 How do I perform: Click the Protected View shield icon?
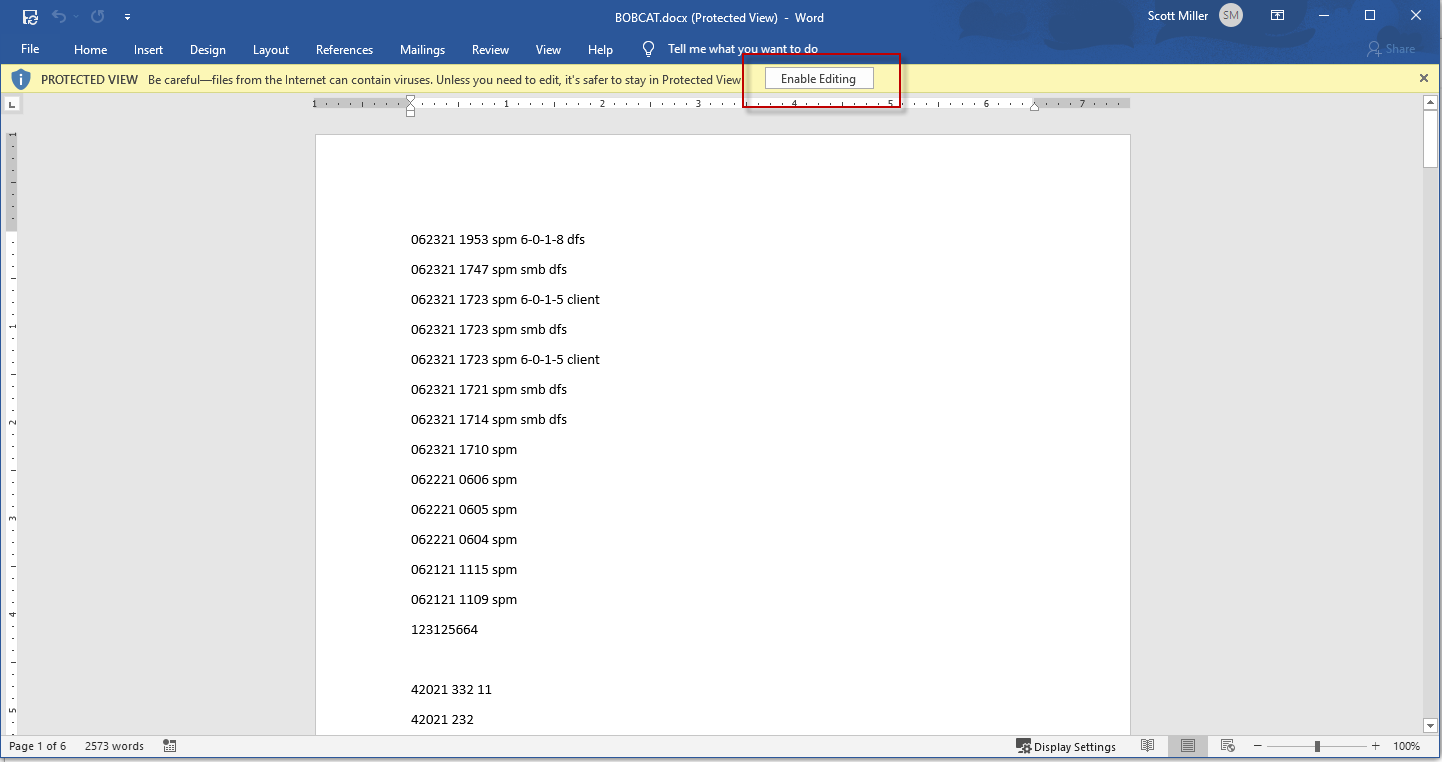(x=21, y=79)
